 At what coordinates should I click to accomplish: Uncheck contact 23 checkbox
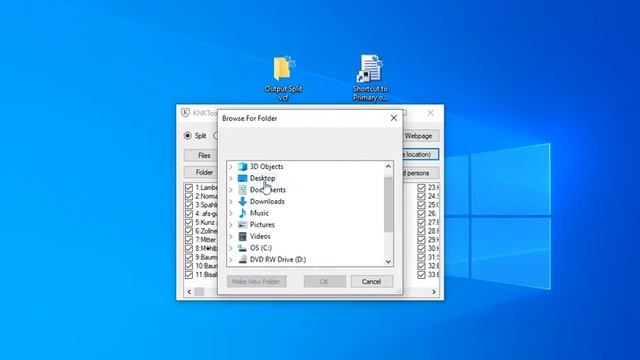pyautogui.click(x=421, y=188)
